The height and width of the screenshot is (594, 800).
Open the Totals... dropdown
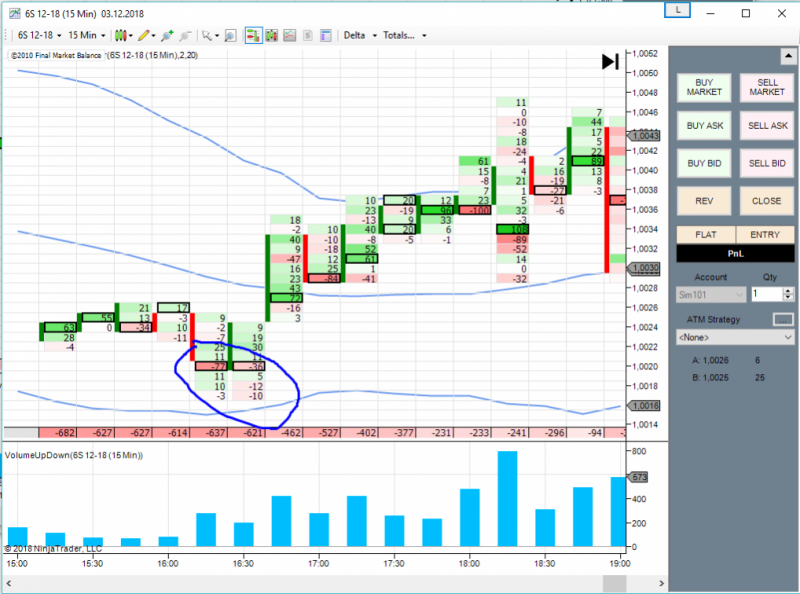coord(405,35)
